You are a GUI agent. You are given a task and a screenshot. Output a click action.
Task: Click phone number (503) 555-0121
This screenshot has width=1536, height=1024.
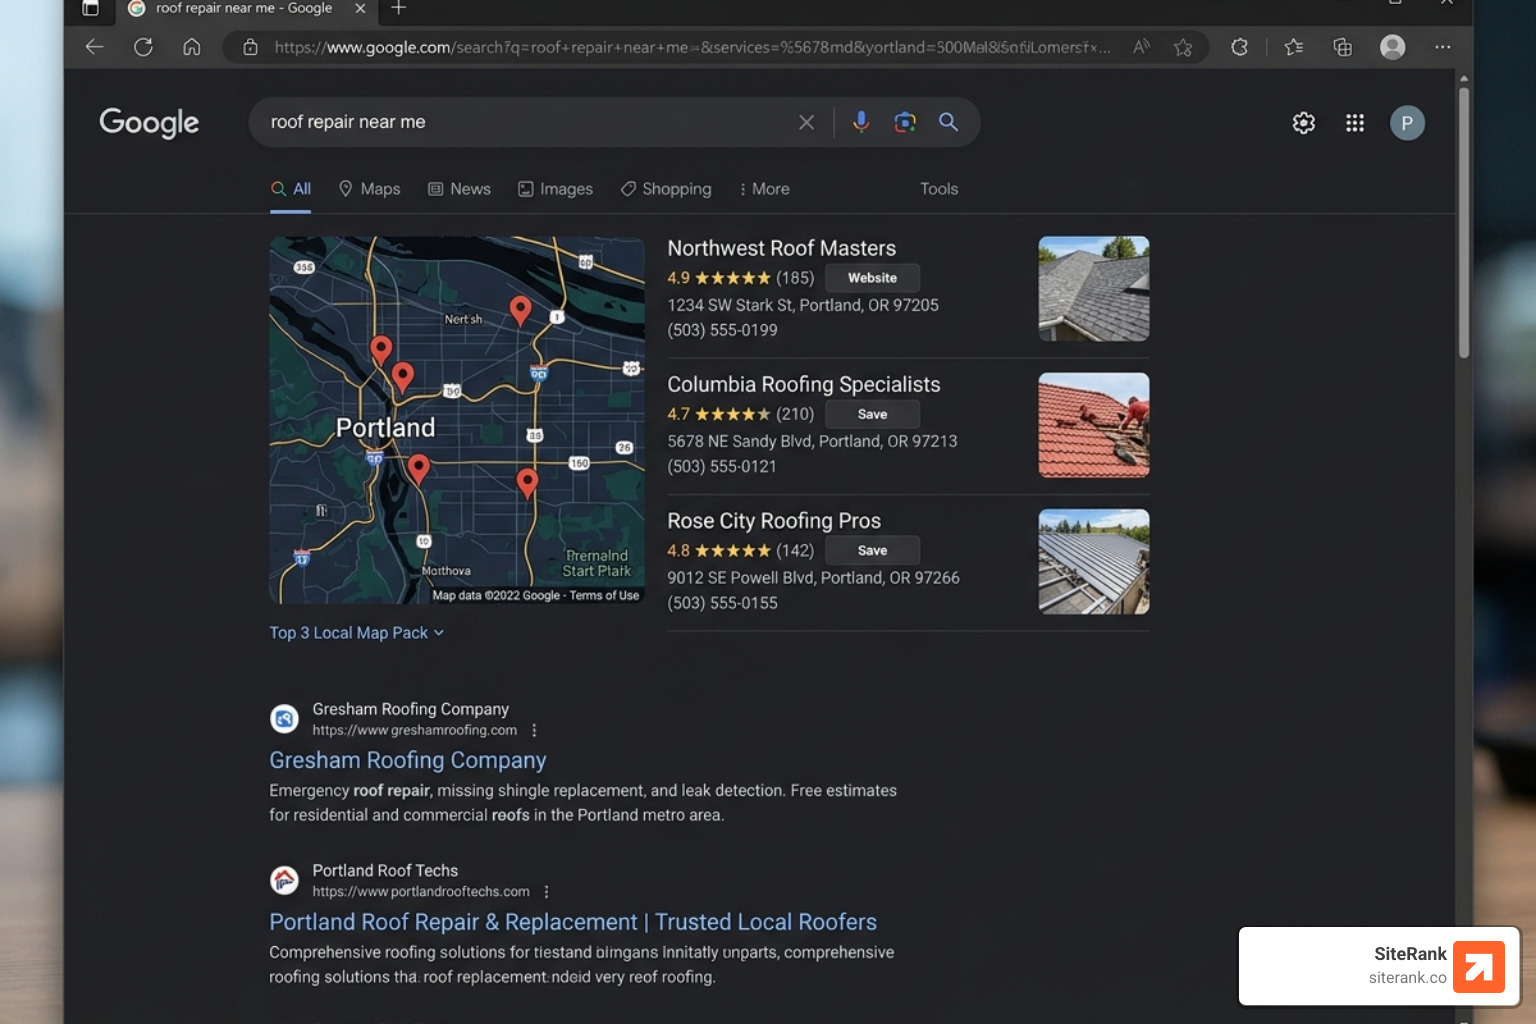point(722,466)
